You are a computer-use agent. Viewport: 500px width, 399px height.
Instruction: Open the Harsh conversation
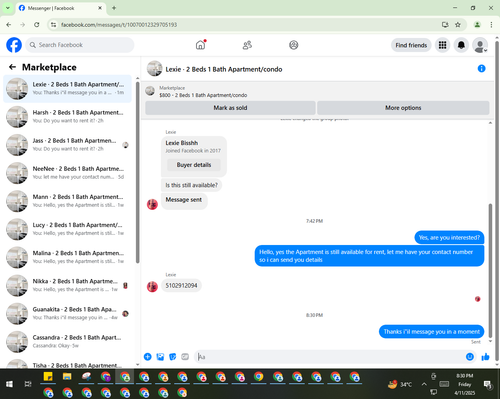click(x=67, y=117)
